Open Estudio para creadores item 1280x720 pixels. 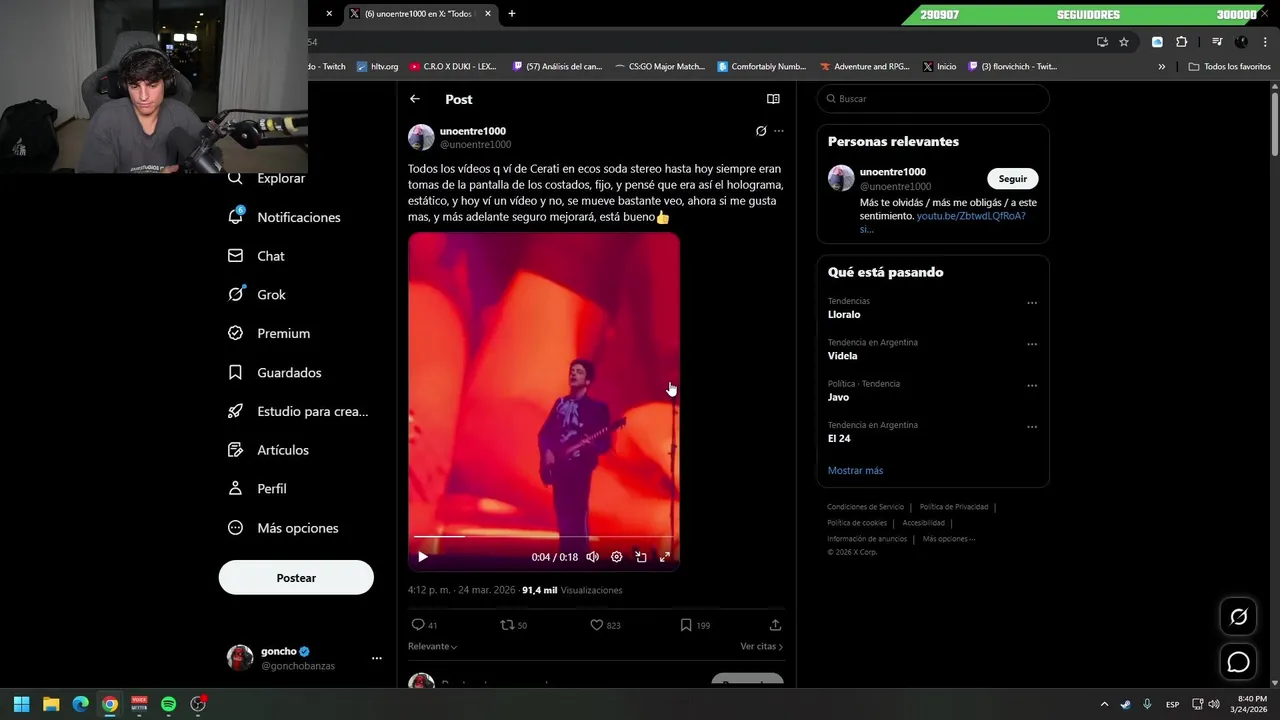pos(298,411)
